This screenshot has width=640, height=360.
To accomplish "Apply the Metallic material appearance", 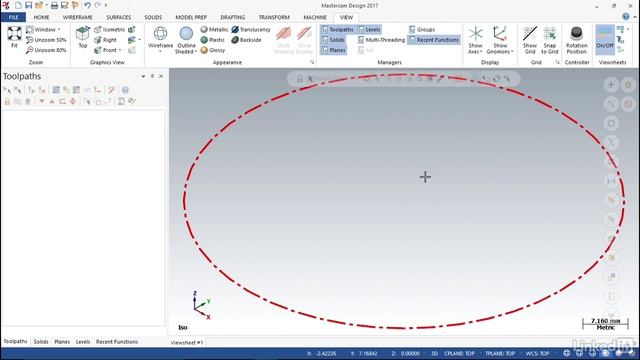I will (x=214, y=30).
